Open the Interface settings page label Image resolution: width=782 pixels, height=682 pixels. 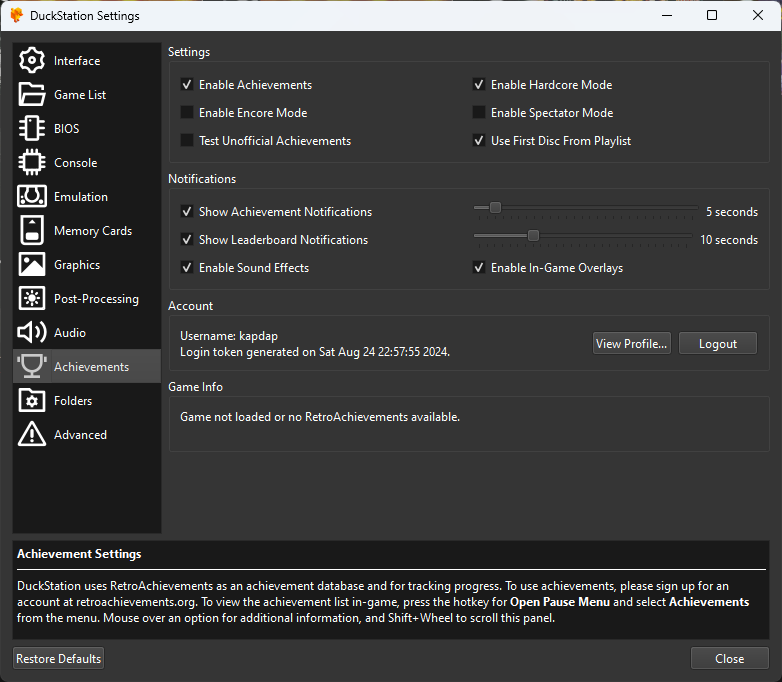(x=77, y=61)
